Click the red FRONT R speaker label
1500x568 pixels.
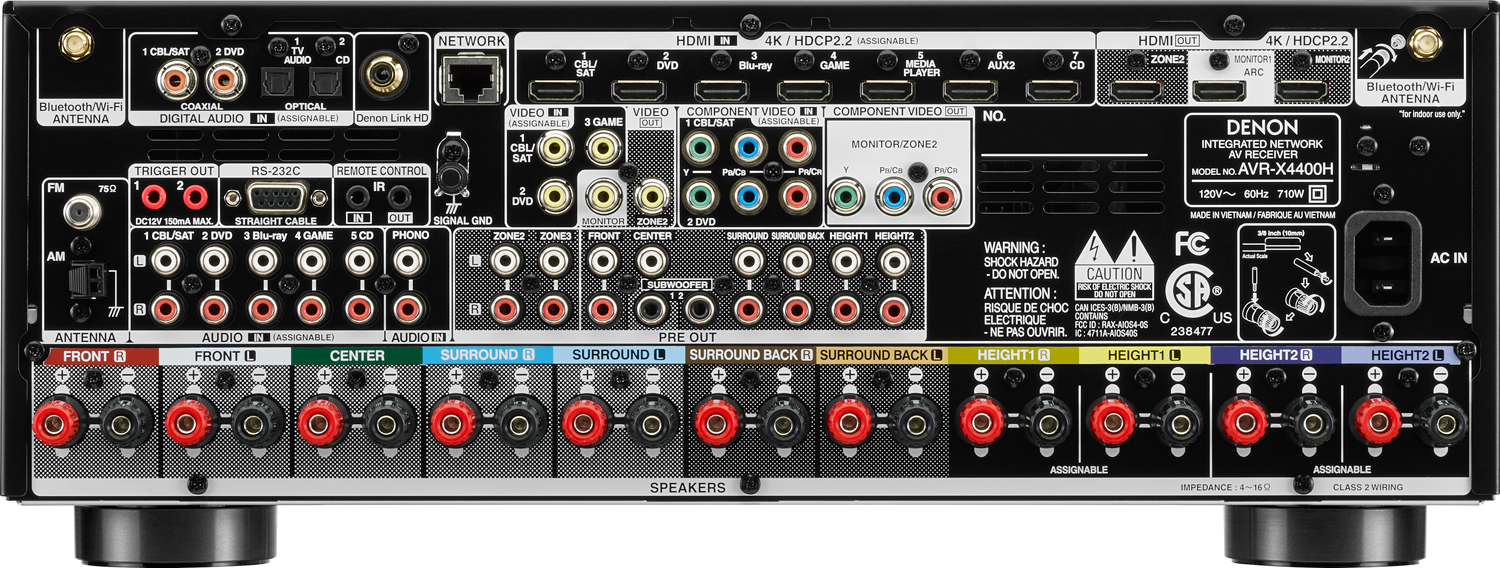94,355
